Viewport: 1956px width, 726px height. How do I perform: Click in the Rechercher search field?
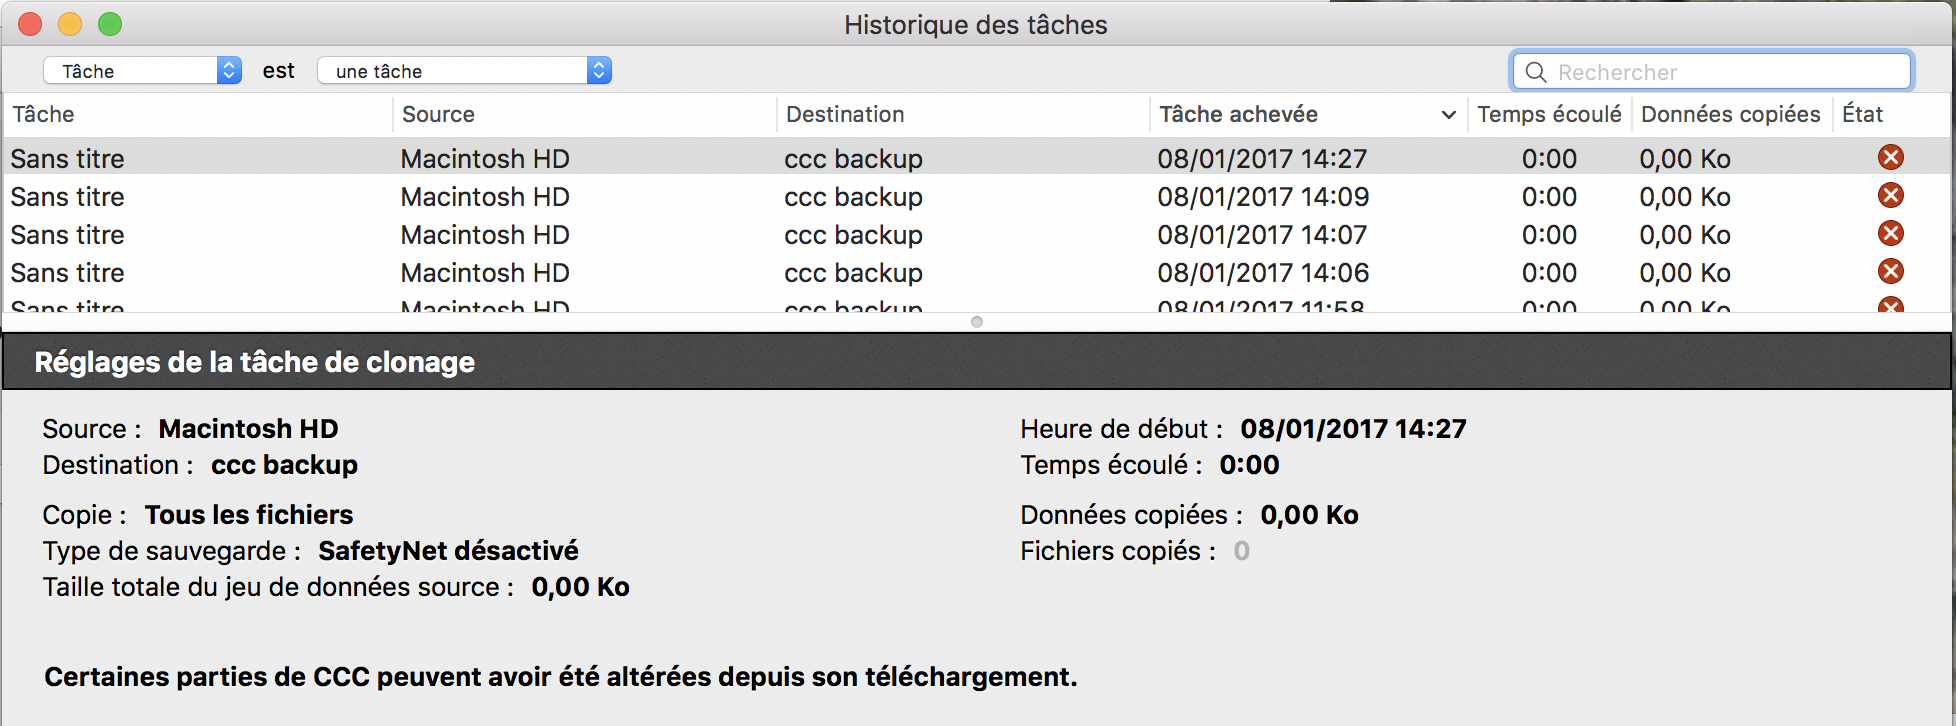click(1720, 72)
